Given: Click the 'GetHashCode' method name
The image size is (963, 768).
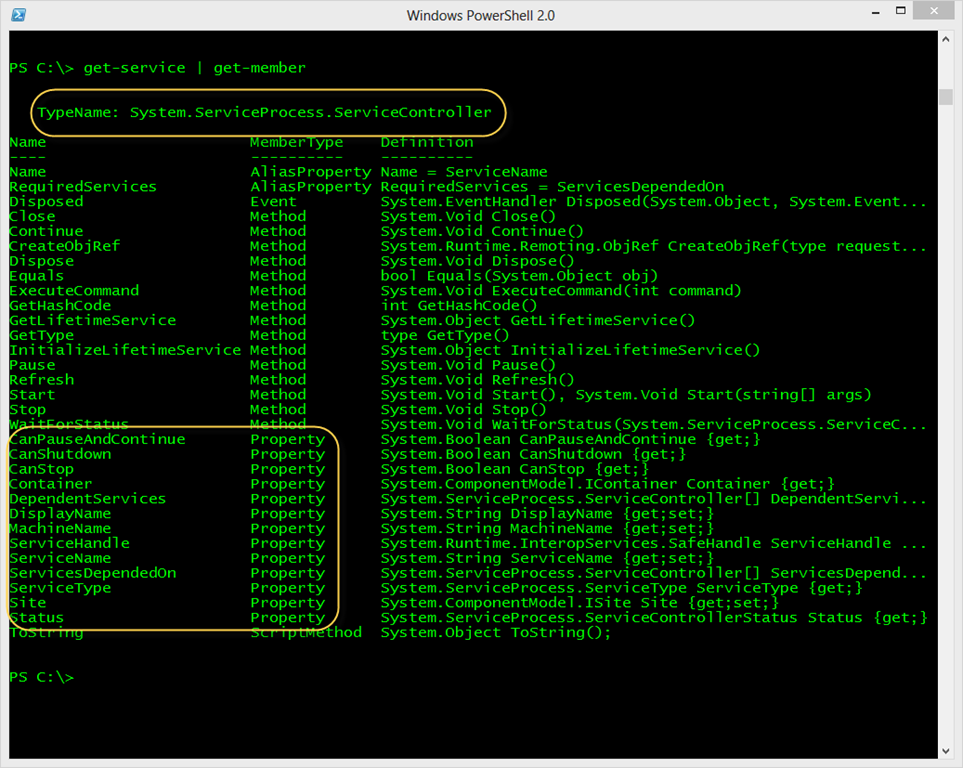Looking at the screenshot, I should pyautogui.click(x=60, y=305).
